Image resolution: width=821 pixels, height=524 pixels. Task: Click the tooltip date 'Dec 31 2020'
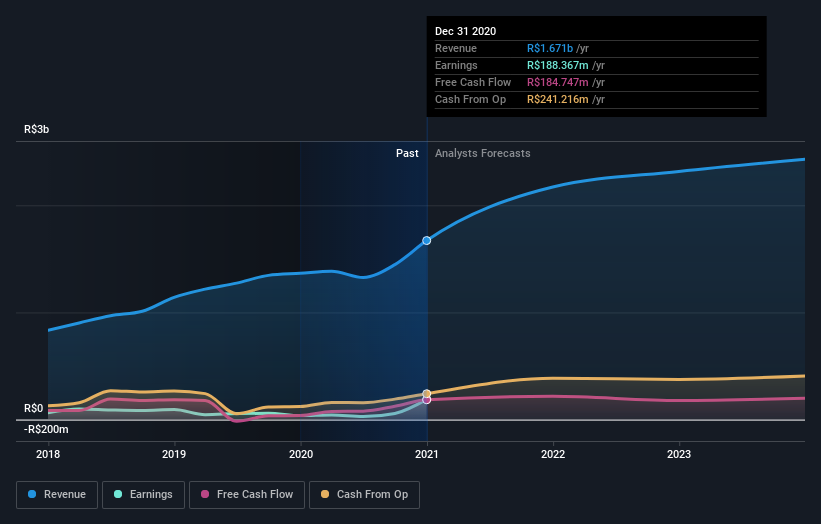(x=465, y=31)
